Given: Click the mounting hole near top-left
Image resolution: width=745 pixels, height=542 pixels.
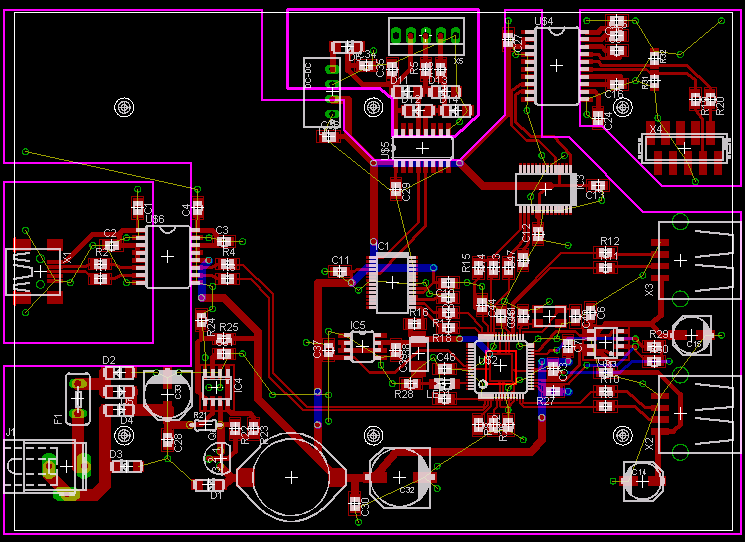Looking at the screenshot, I should [x=124, y=107].
